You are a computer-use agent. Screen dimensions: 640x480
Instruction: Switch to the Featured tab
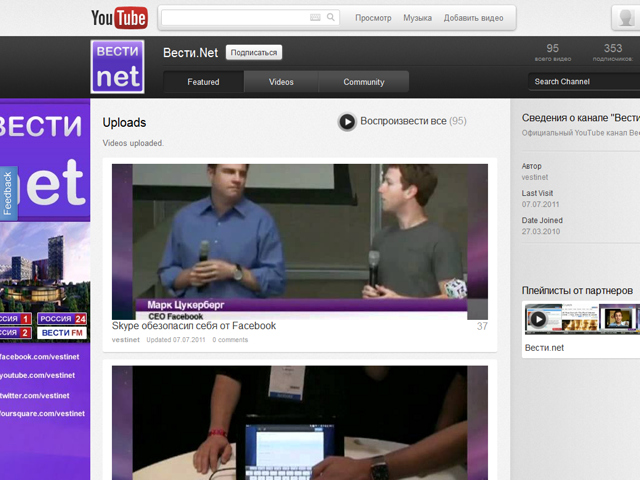pos(203,82)
